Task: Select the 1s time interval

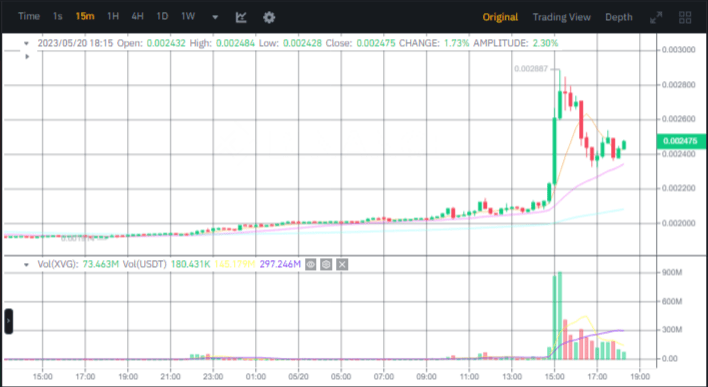Action: tap(57, 17)
